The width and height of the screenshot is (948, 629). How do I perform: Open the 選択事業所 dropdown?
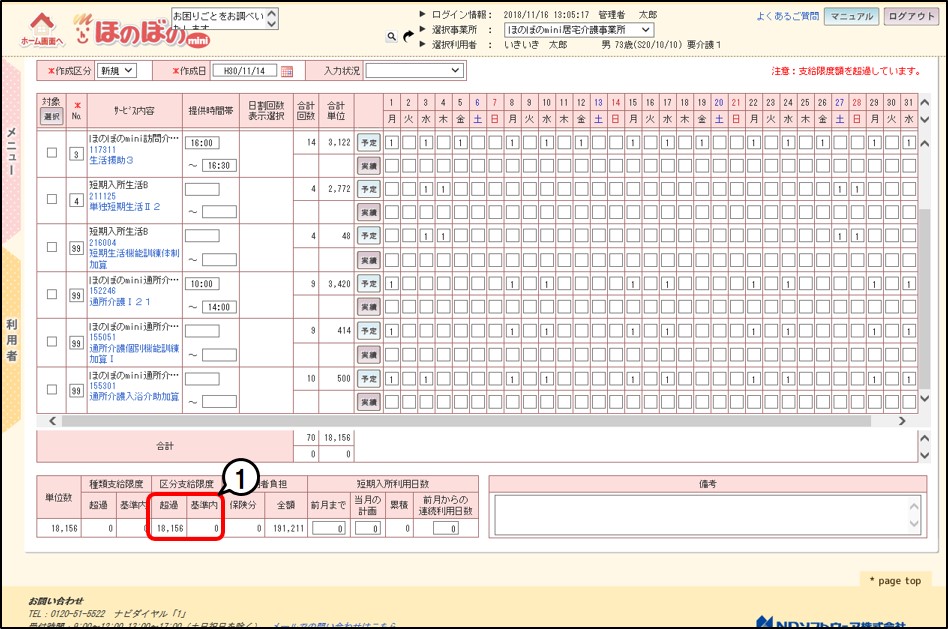point(579,30)
